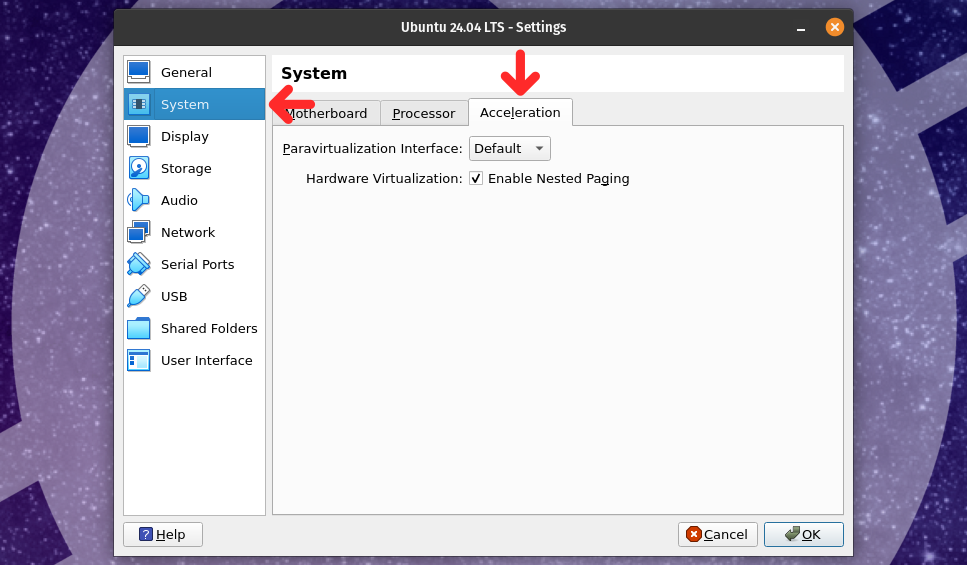The image size is (967, 565).
Task: Click the Paravirtualization Interface label
Action: [372, 149]
